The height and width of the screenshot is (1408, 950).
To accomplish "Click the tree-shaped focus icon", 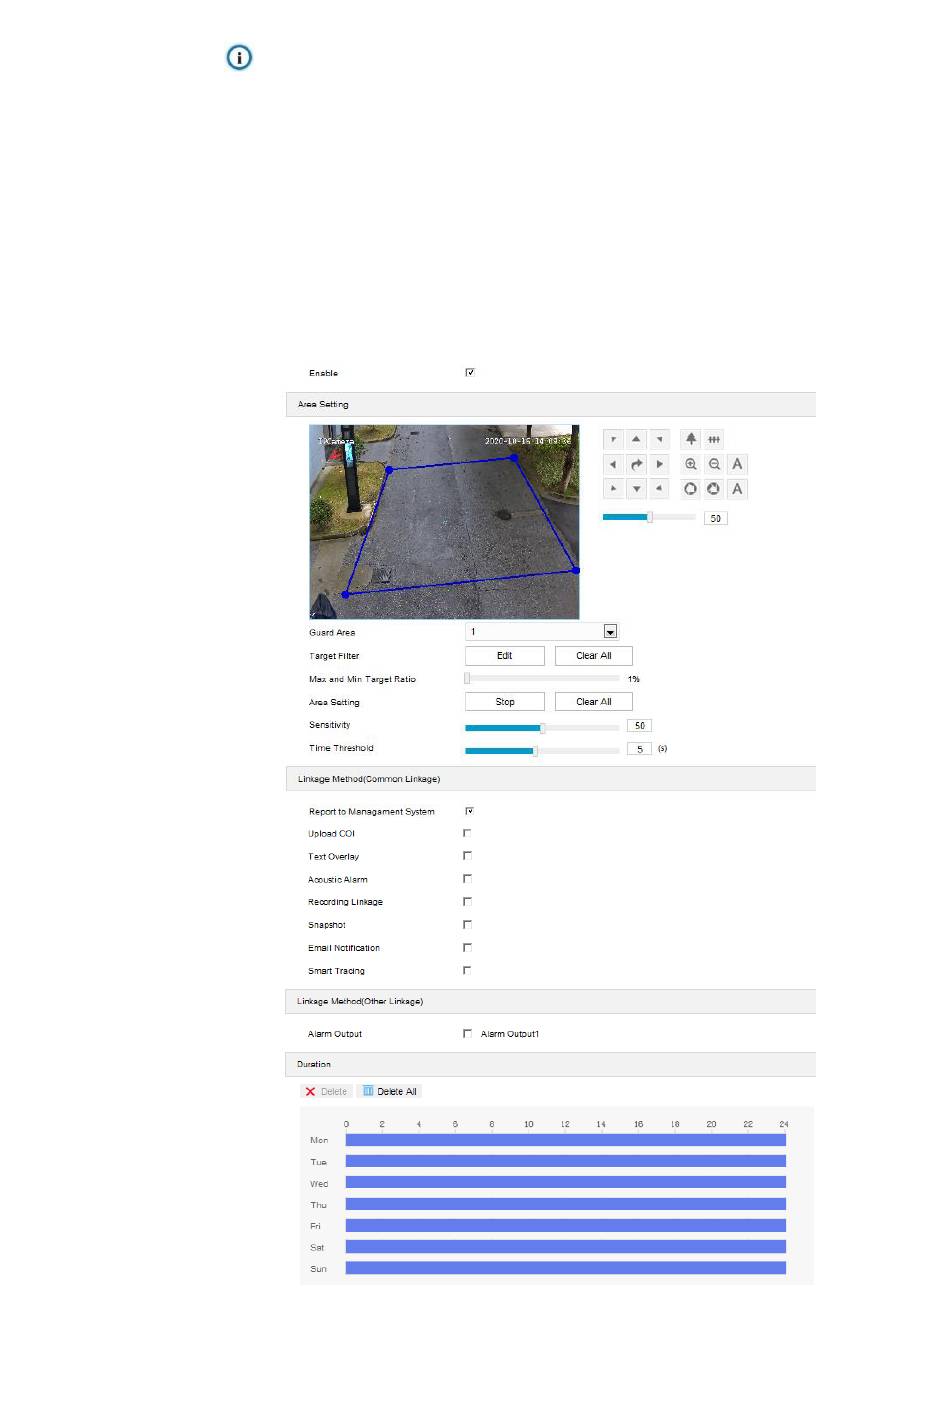I will (x=691, y=439).
